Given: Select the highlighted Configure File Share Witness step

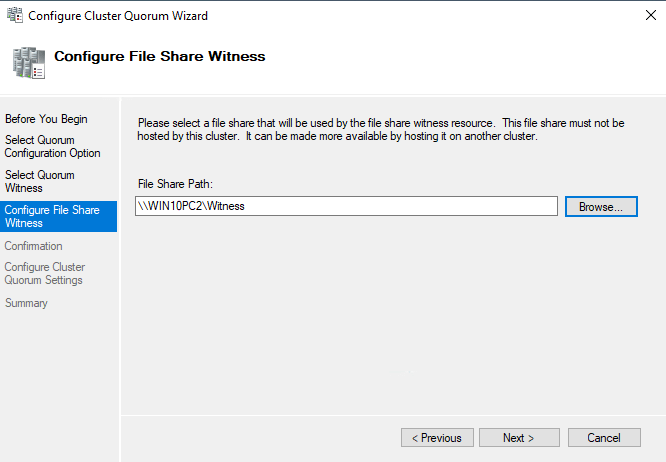Looking at the screenshot, I should (x=52, y=216).
